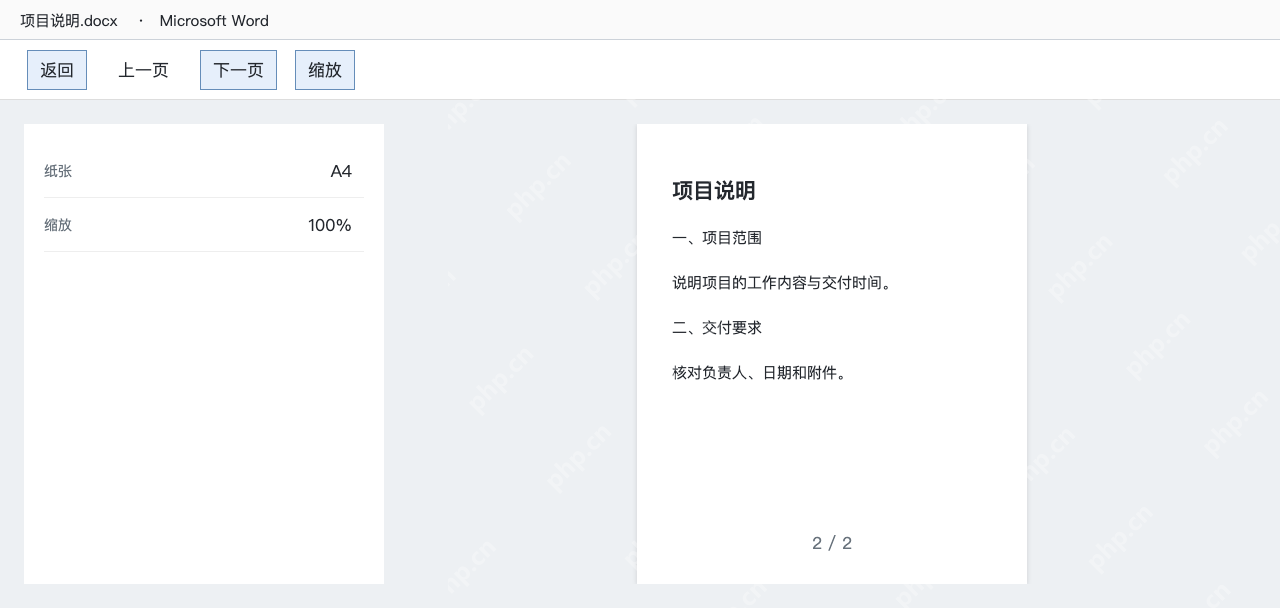Viewport: 1280px width, 608px height.
Task: Click the A4 paper size value
Action: click(x=341, y=171)
